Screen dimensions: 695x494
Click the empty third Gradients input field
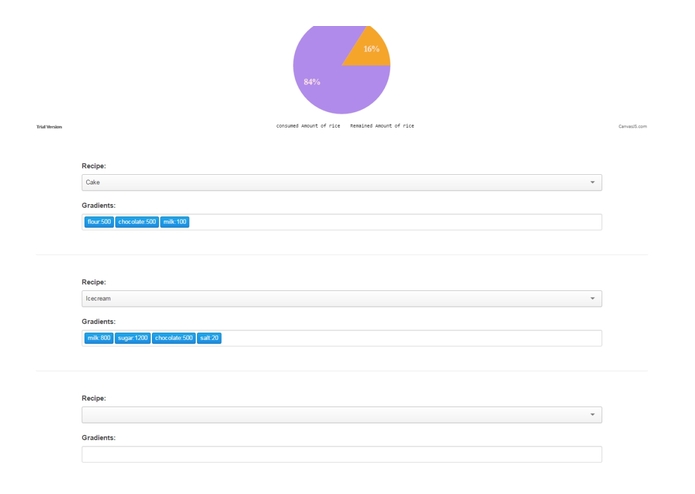(x=341, y=454)
